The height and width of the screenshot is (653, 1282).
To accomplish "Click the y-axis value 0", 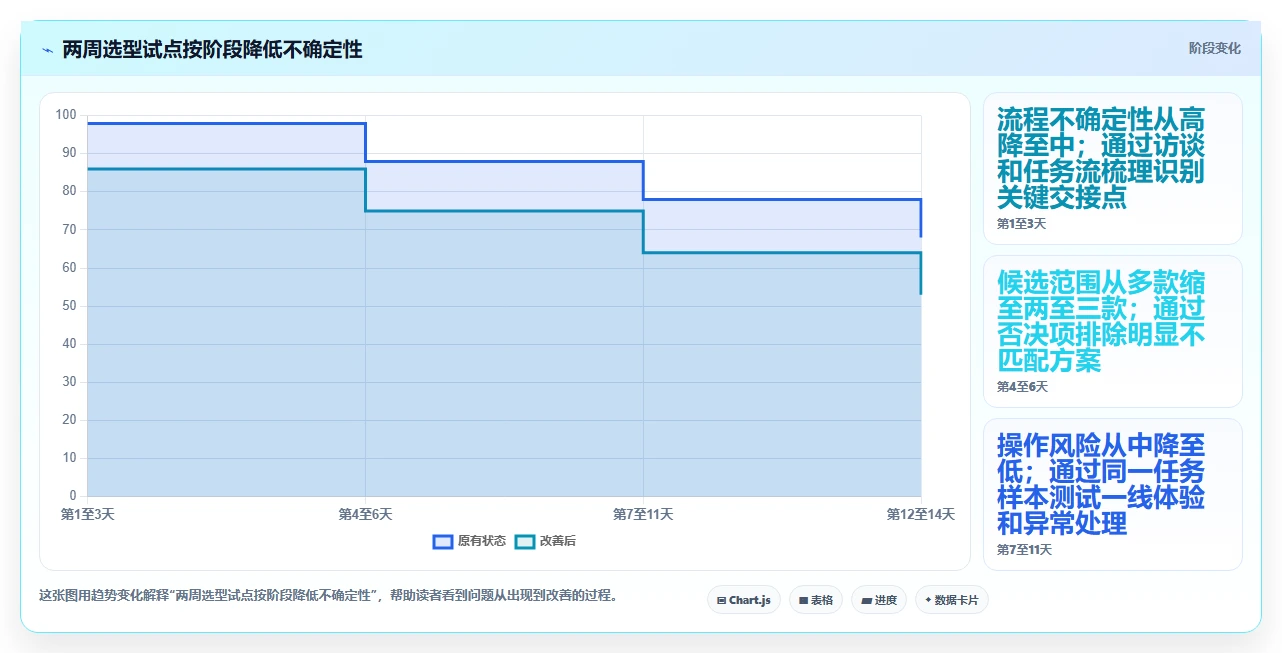I will click(73, 496).
